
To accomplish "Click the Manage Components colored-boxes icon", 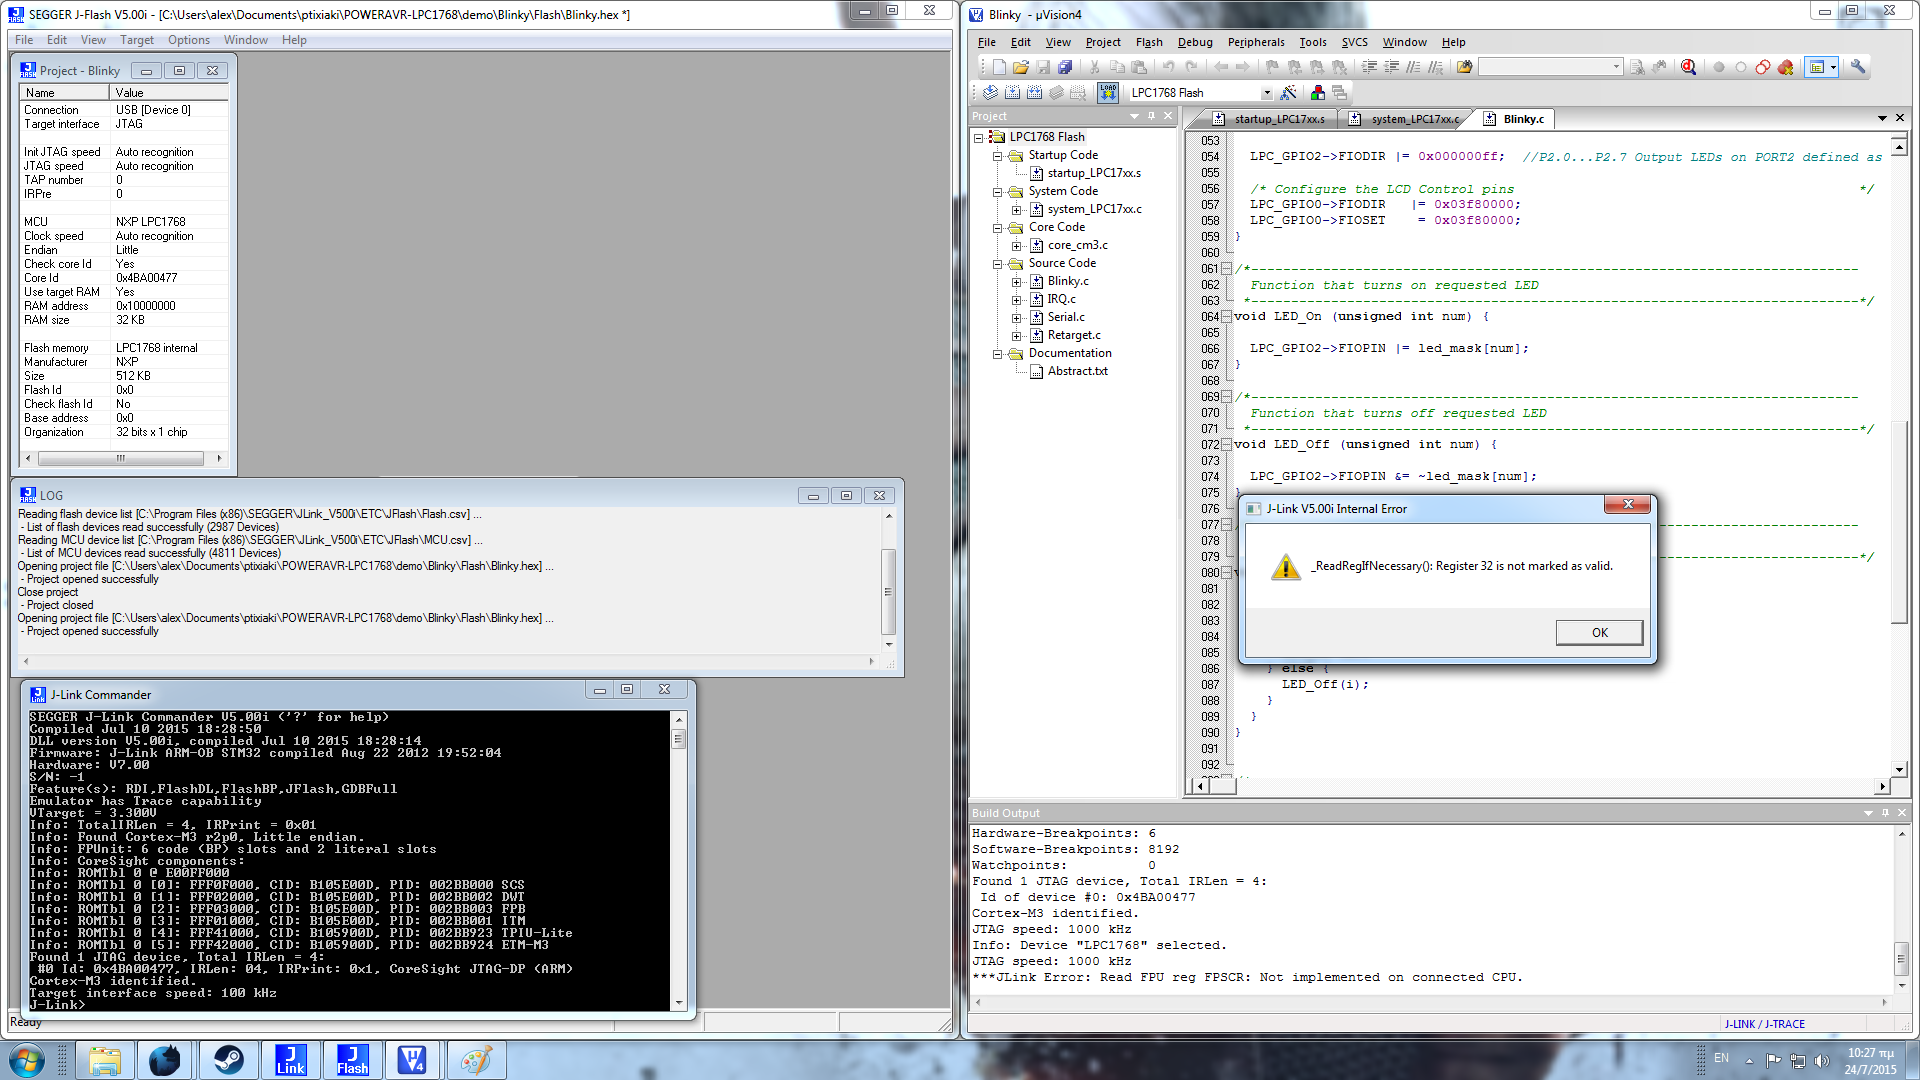I will [x=1317, y=93].
